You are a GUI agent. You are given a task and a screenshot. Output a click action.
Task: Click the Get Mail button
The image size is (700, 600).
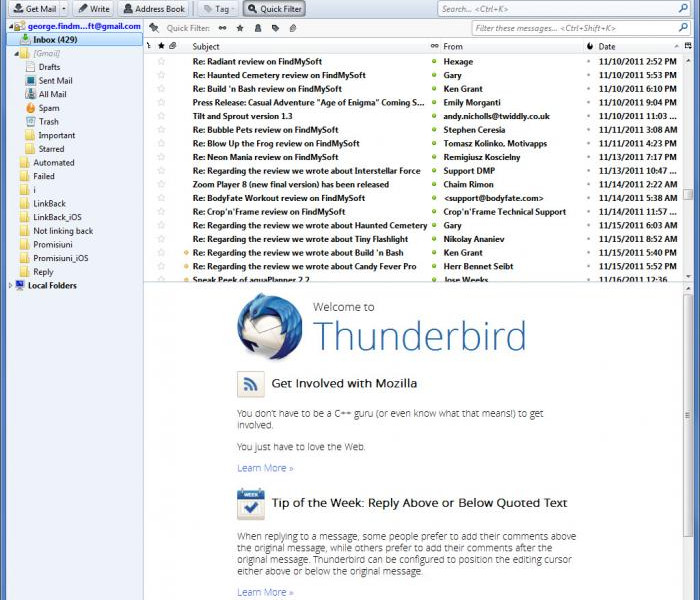click(35, 8)
